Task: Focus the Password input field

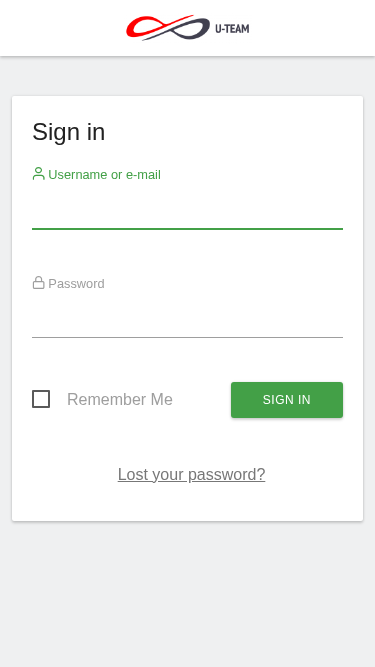Action: click(x=188, y=319)
